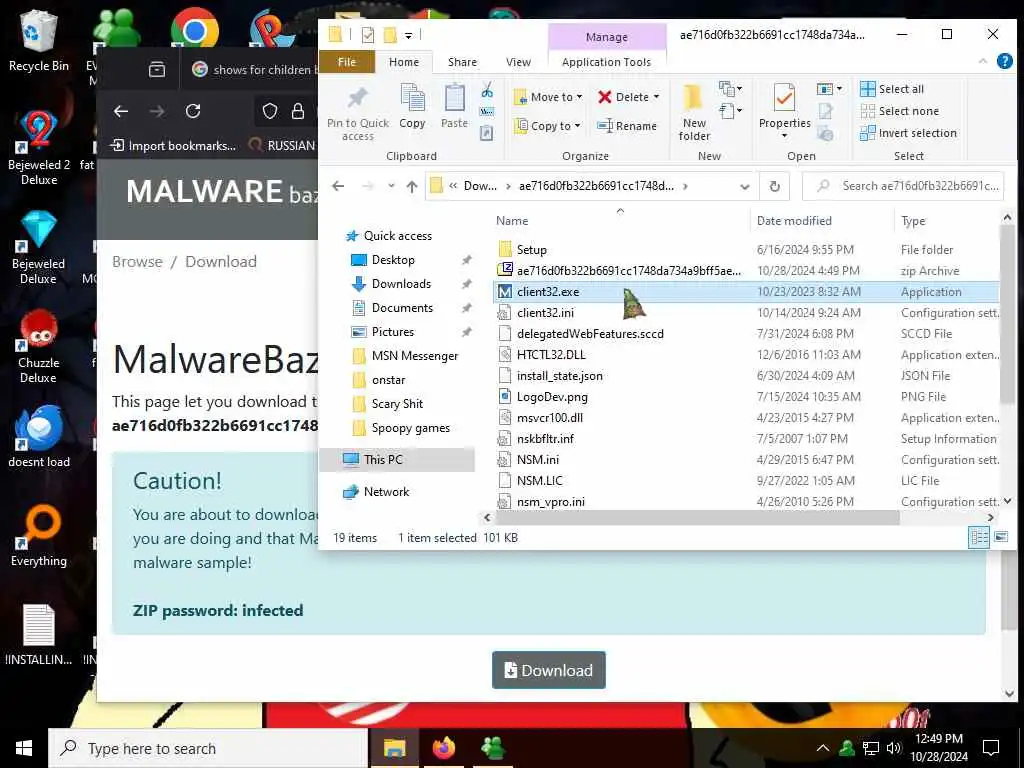The width and height of the screenshot is (1024, 768).
Task: Select the Setup folder
Action: click(531, 250)
